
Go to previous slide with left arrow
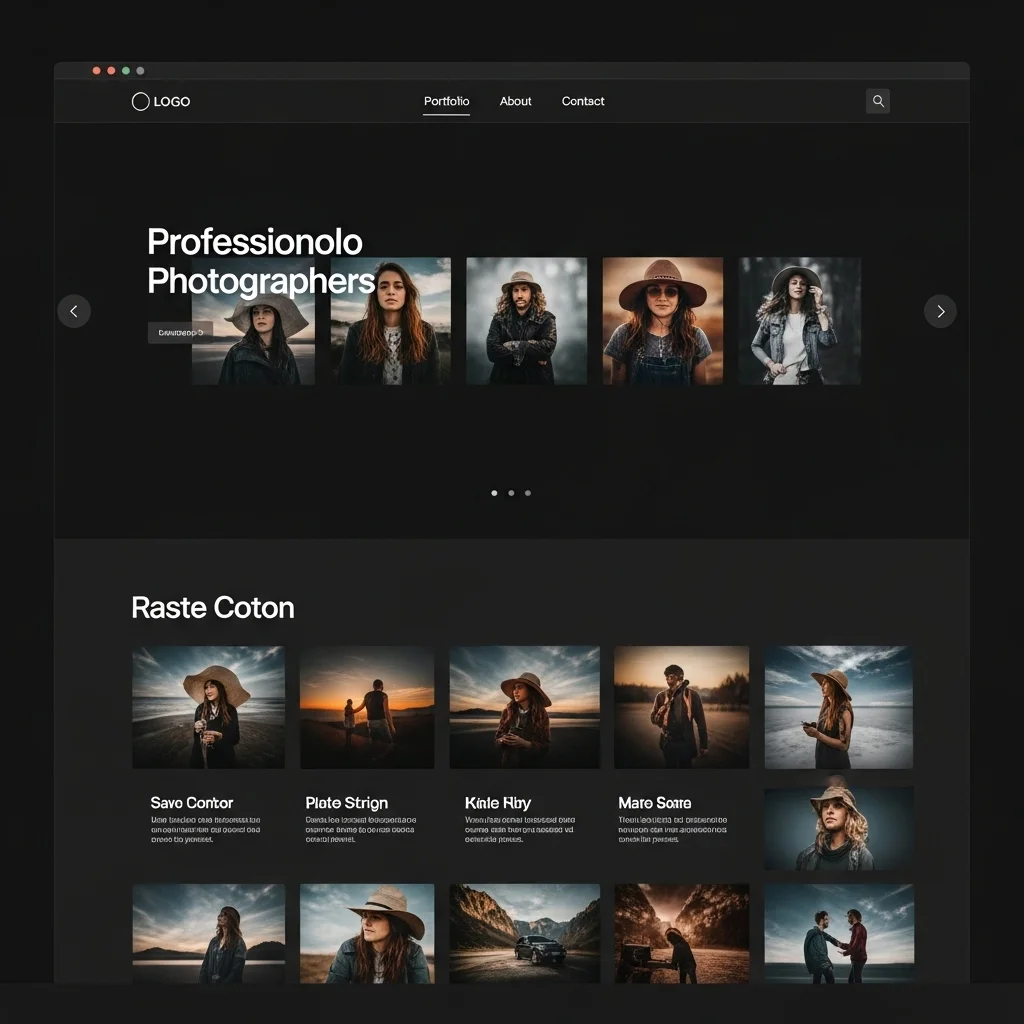[x=74, y=311]
